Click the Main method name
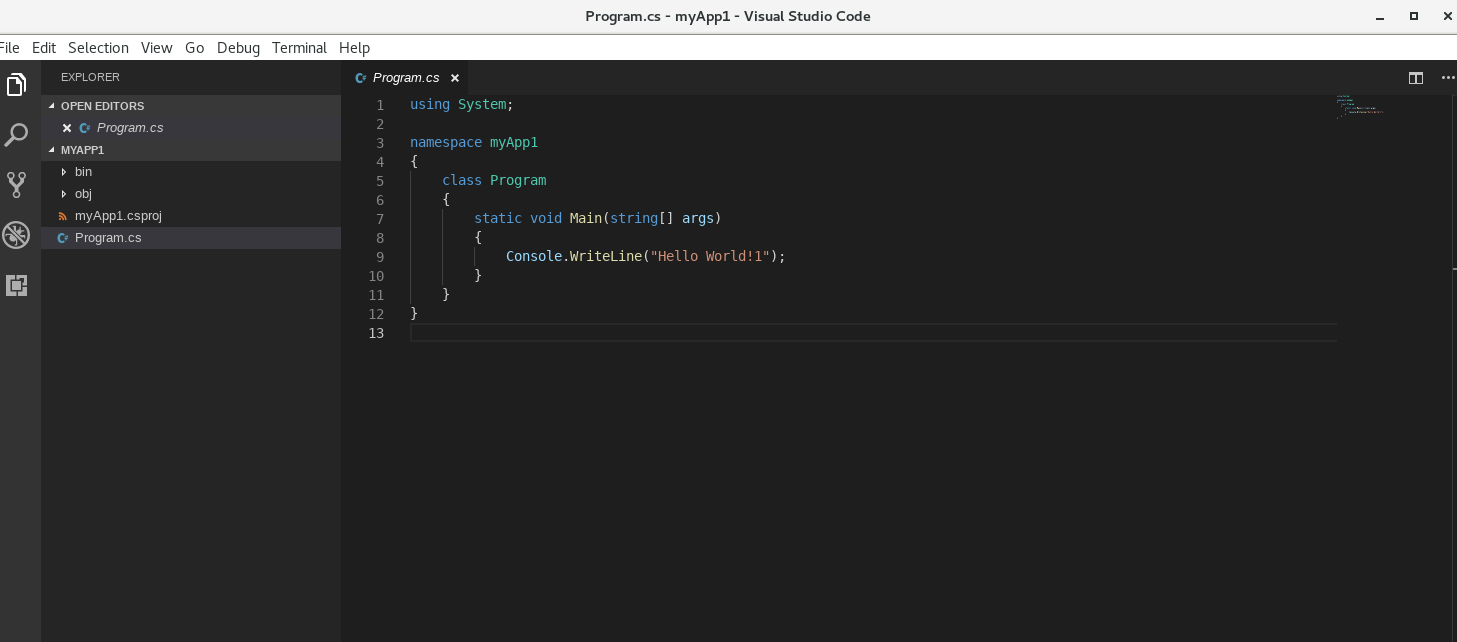Screen dimensions: 1457x642 coord(586,218)
